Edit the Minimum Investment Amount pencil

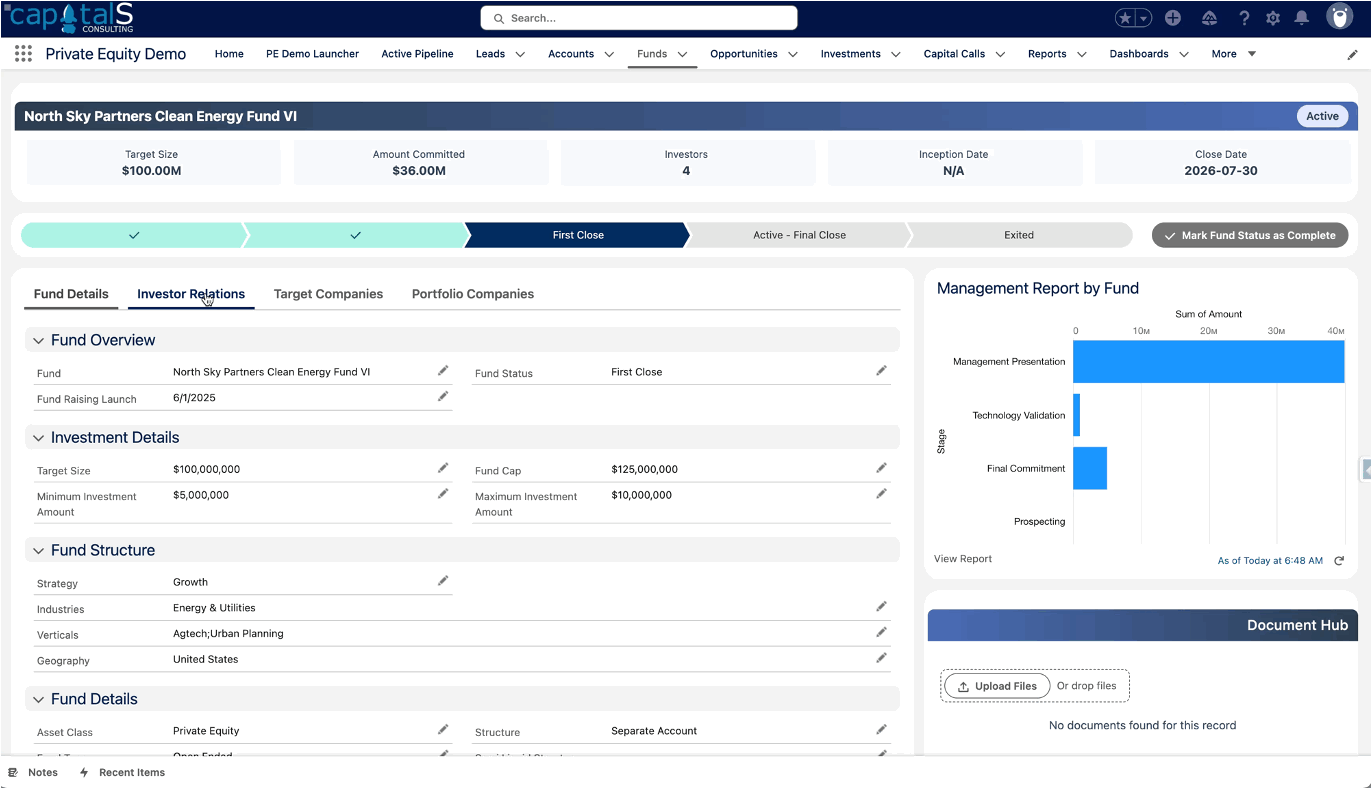point(443,494)
